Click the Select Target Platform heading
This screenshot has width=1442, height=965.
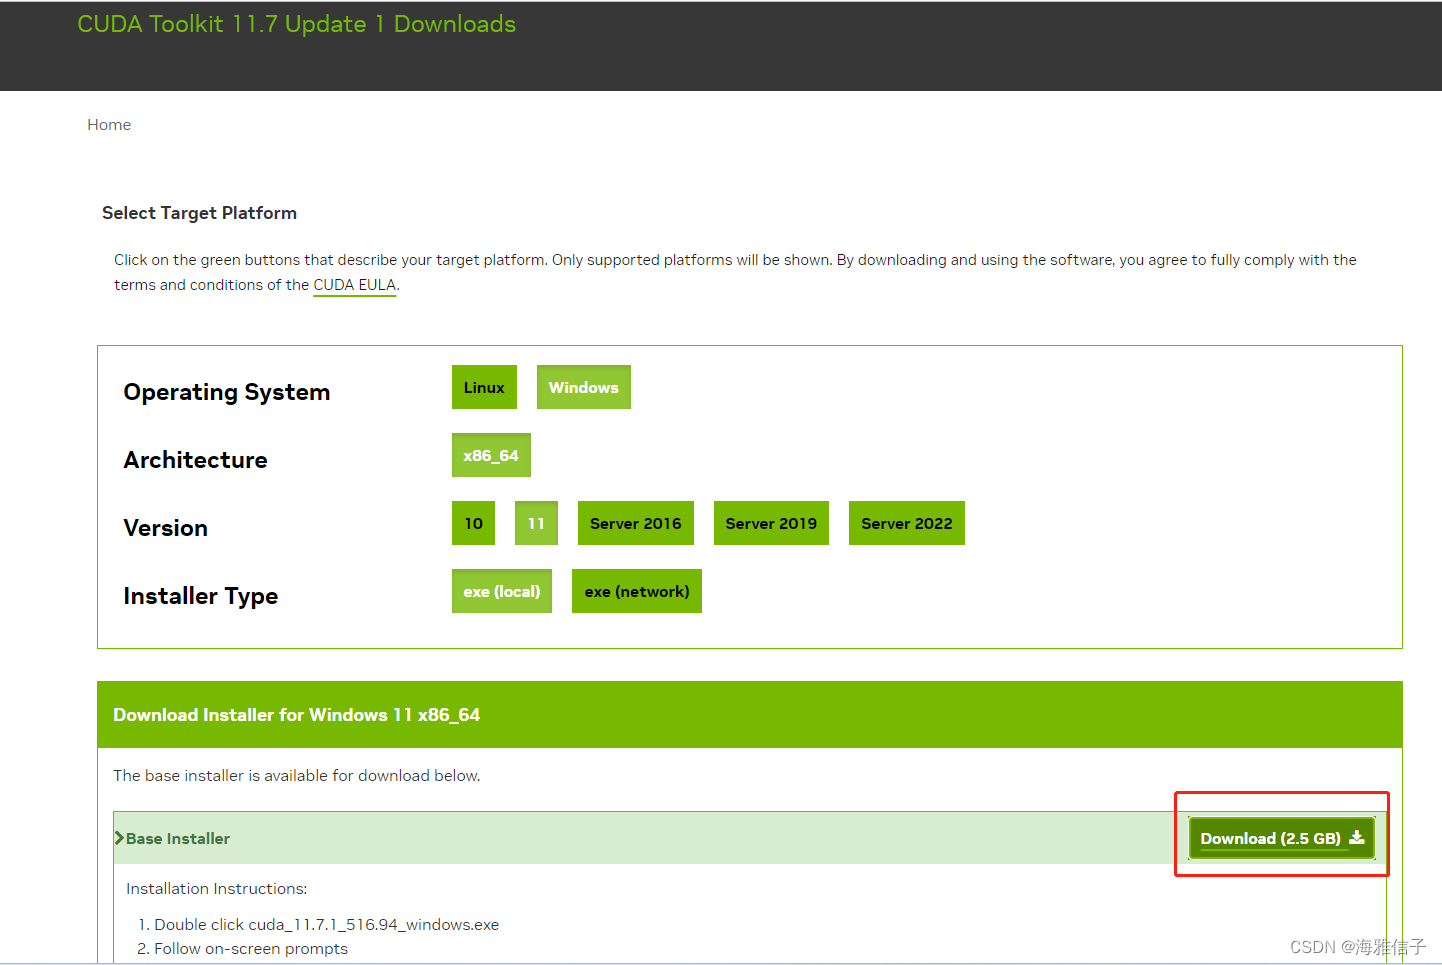(199, 213)
